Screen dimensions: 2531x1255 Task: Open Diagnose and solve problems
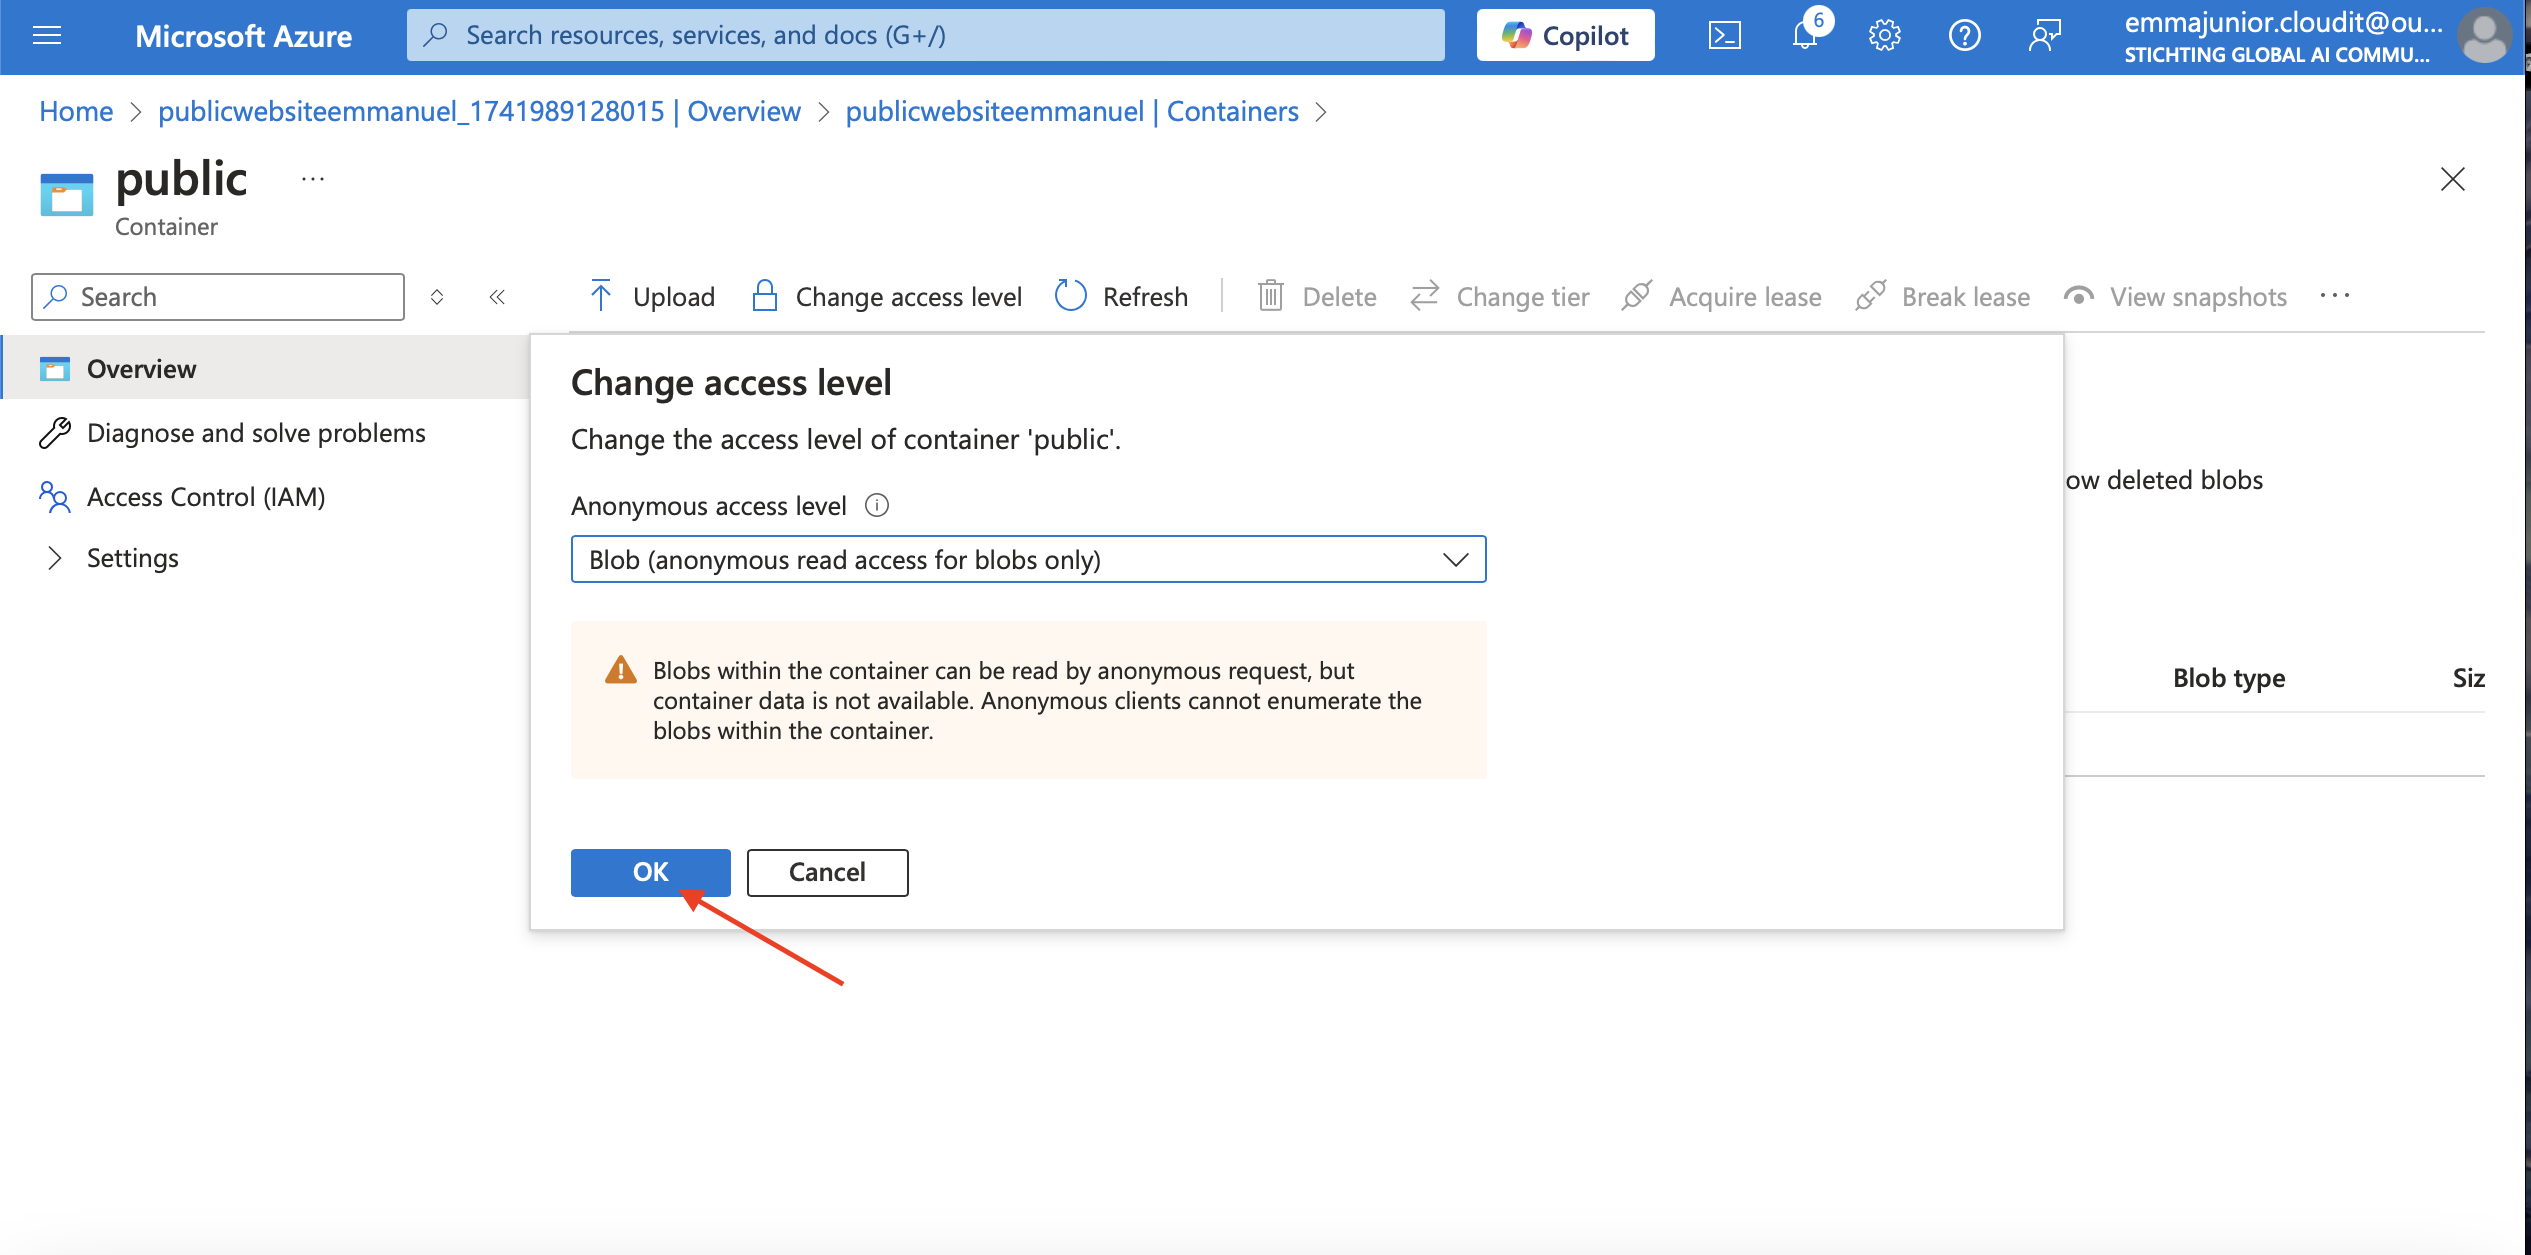coord(256,433)
